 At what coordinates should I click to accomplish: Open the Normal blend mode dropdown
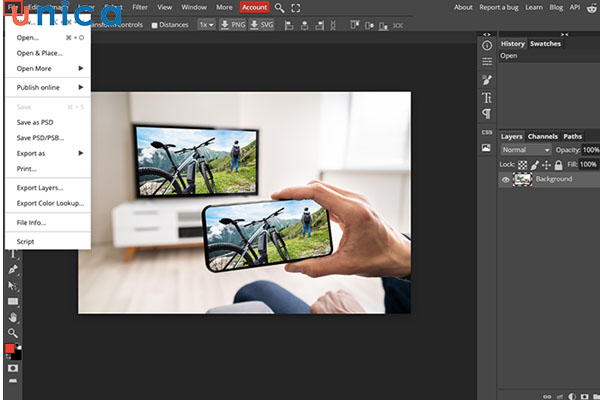tap(525, 149)
